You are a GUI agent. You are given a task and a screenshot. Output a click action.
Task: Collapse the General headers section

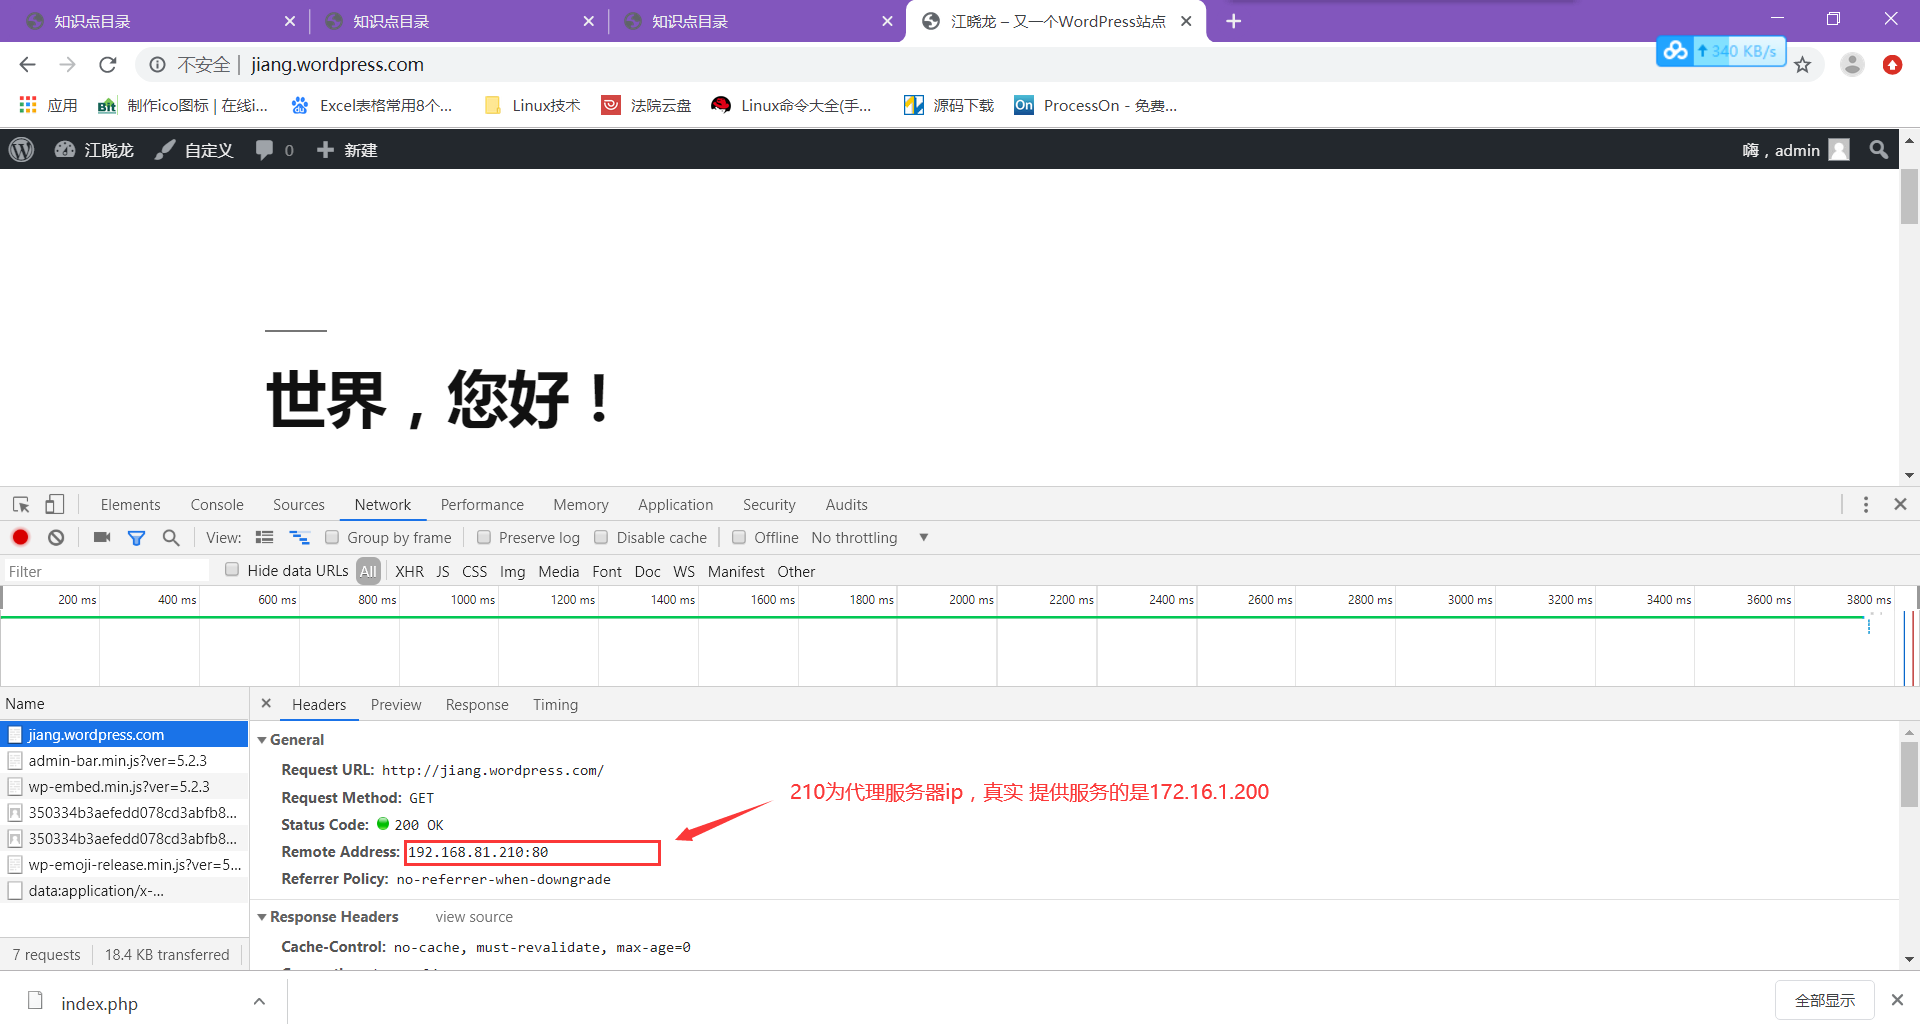[262, 739]
